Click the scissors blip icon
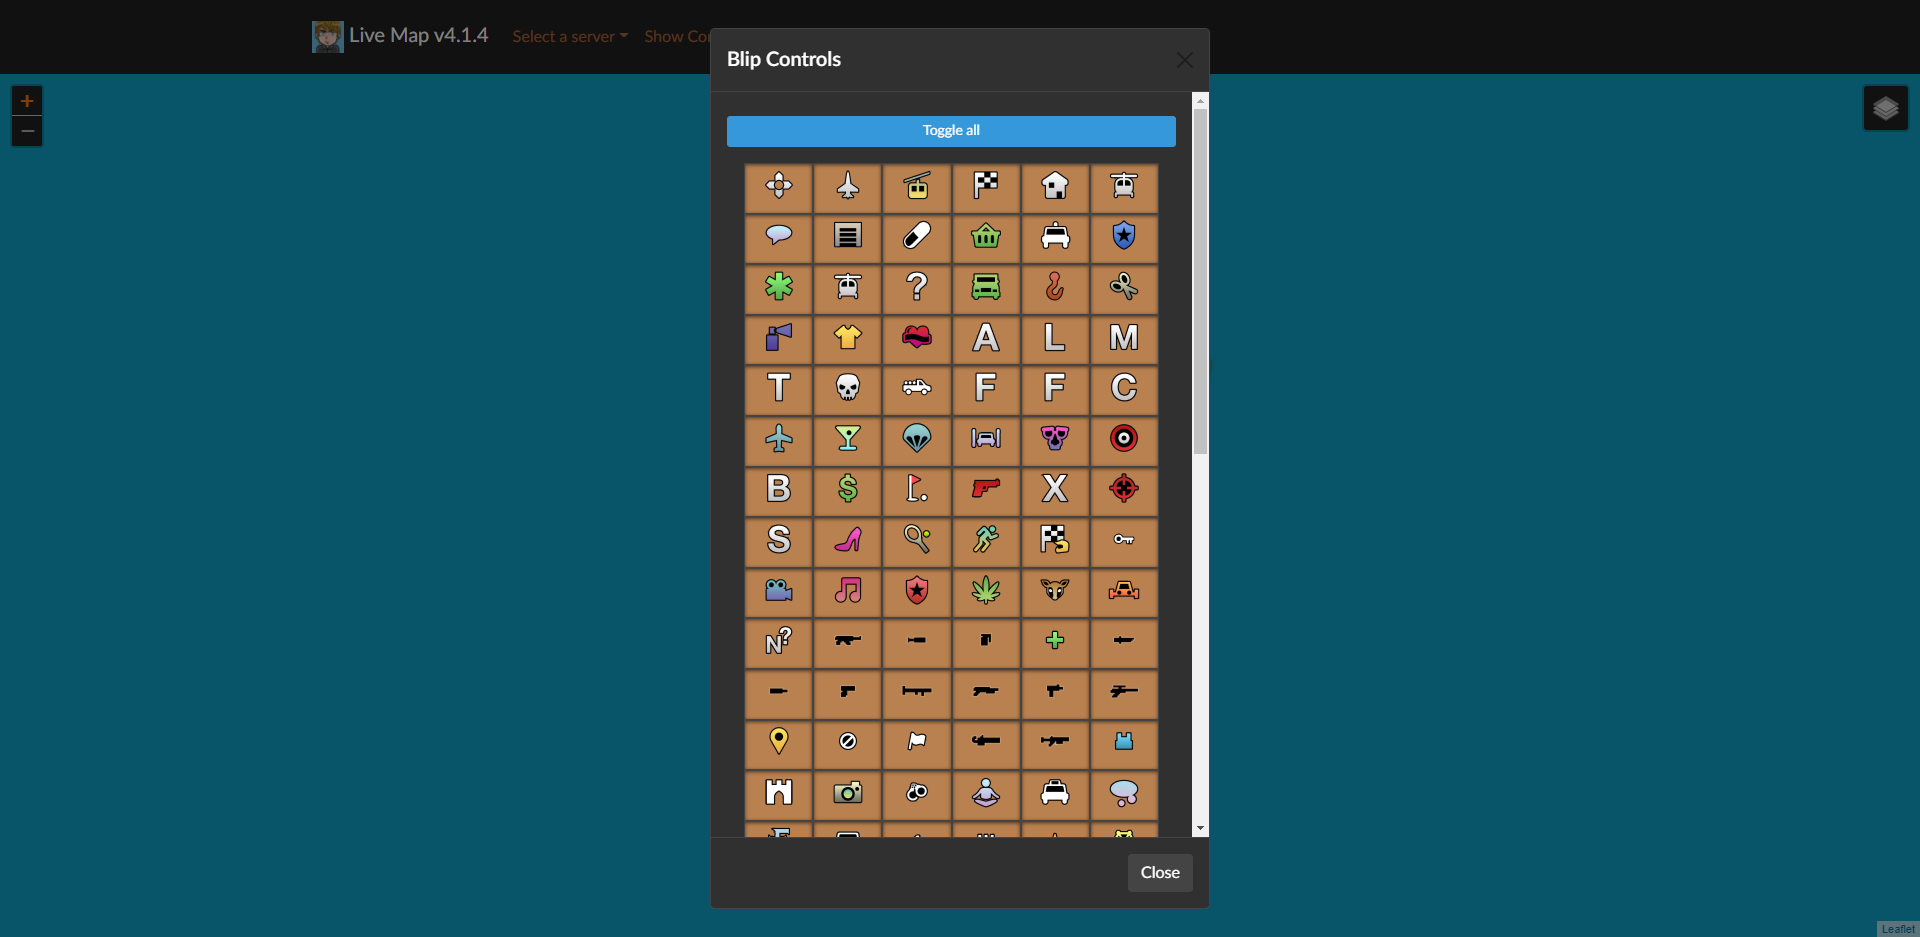The width and height of the screenshot is (1920, 937). (x=1124, y=288)
